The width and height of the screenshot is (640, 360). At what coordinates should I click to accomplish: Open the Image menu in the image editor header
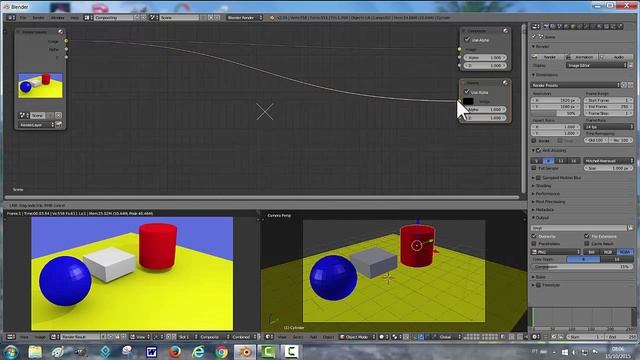(x=40, y=337)
